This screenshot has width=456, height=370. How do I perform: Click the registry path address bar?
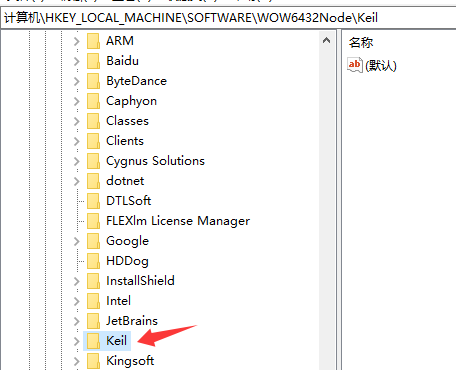(x=228, y=18)
